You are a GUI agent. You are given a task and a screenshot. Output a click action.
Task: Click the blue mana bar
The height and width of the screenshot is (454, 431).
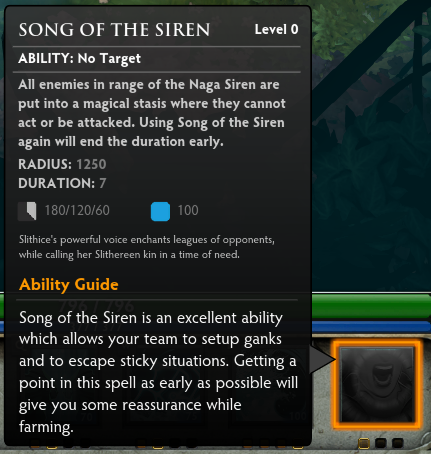(371, 327)
